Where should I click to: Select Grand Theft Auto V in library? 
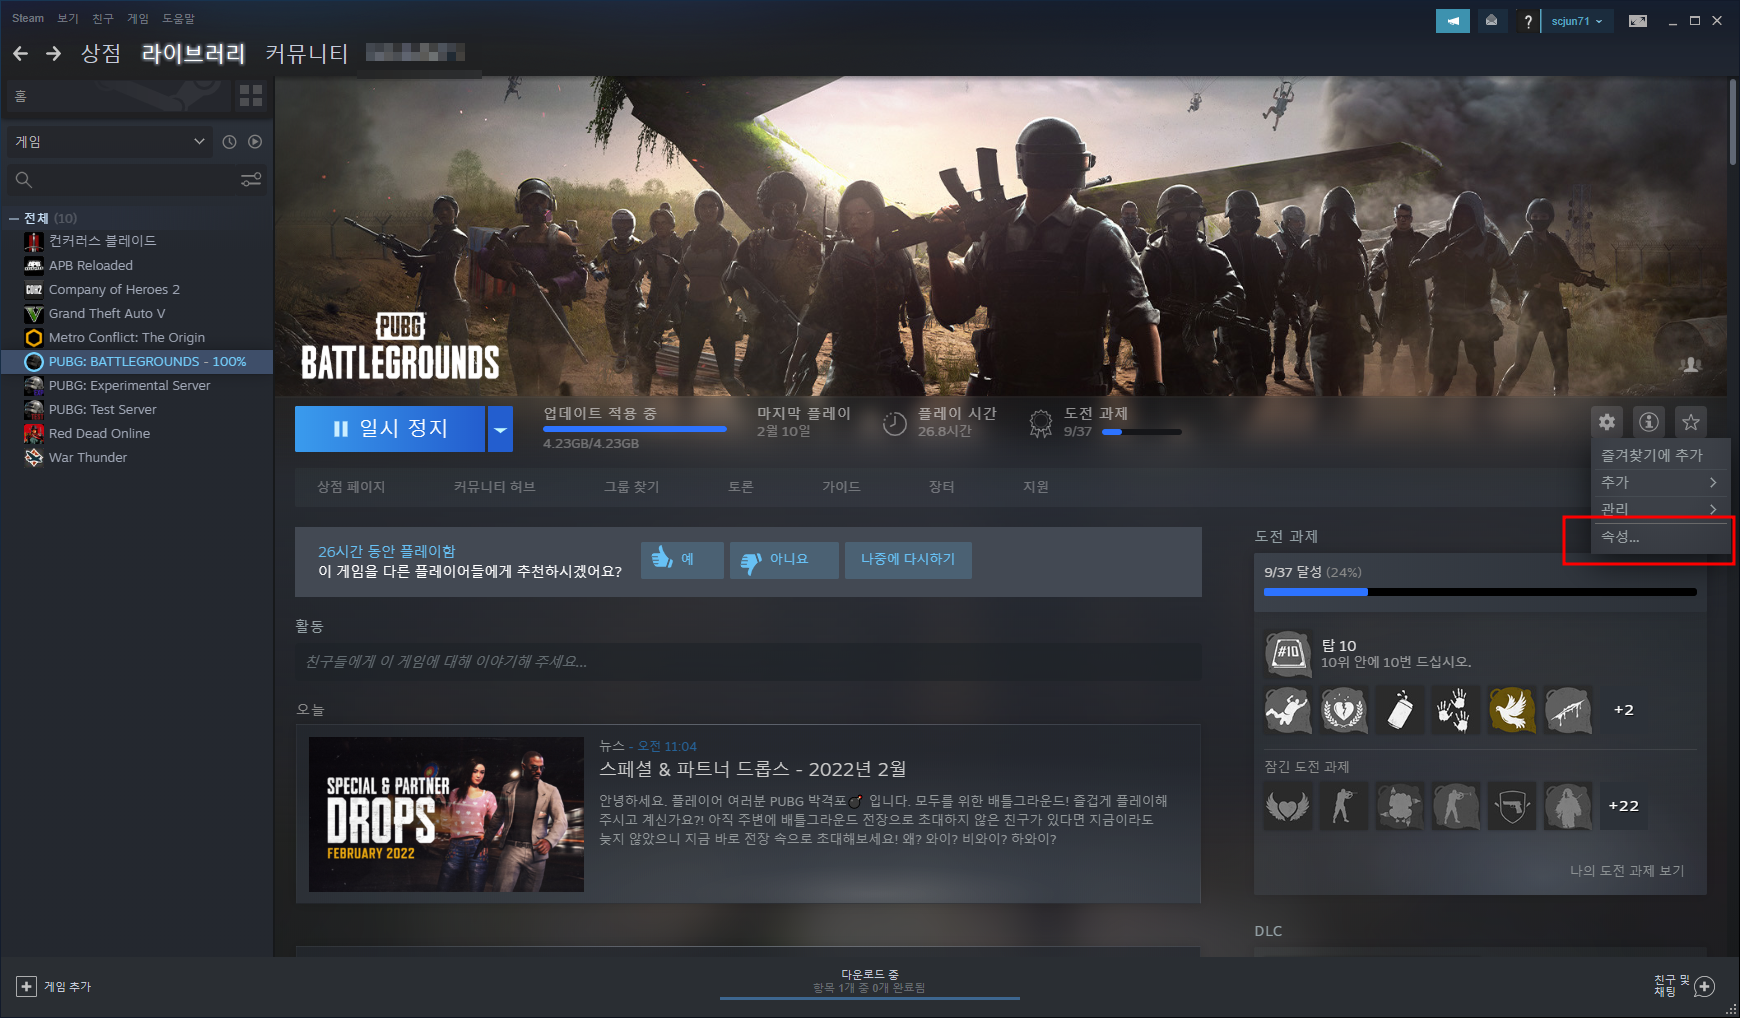[137, 313]
